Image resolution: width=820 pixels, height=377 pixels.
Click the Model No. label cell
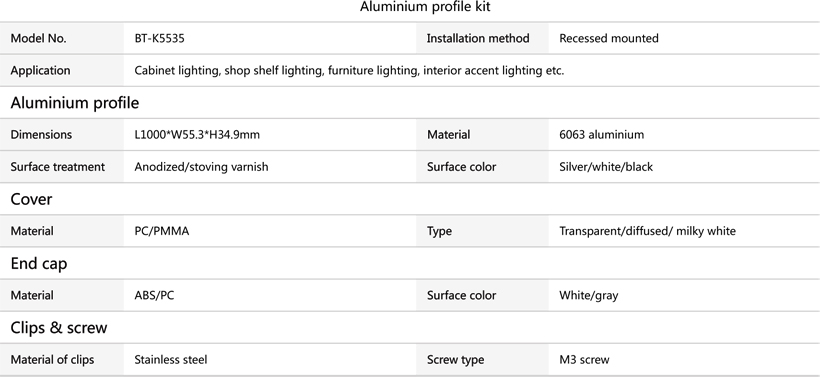(62, 38)
